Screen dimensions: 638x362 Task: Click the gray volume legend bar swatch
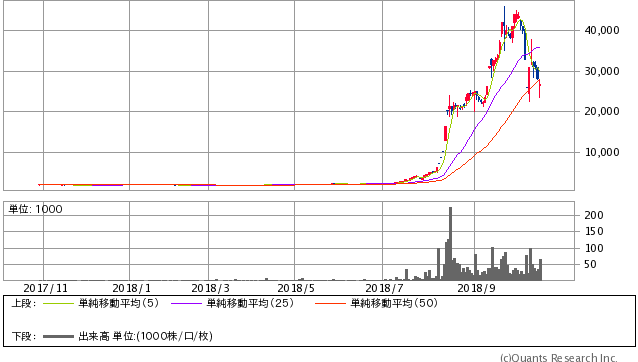tap(58, 336)
